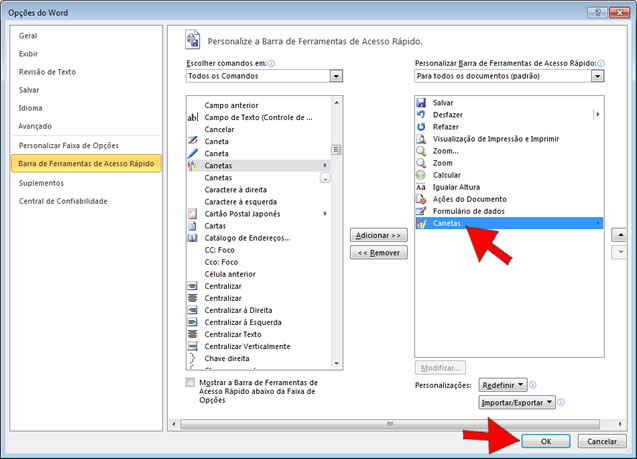637x459 pixels.
Task: Click the ab| Campo de Texto icon
Action: click(193, 117)
